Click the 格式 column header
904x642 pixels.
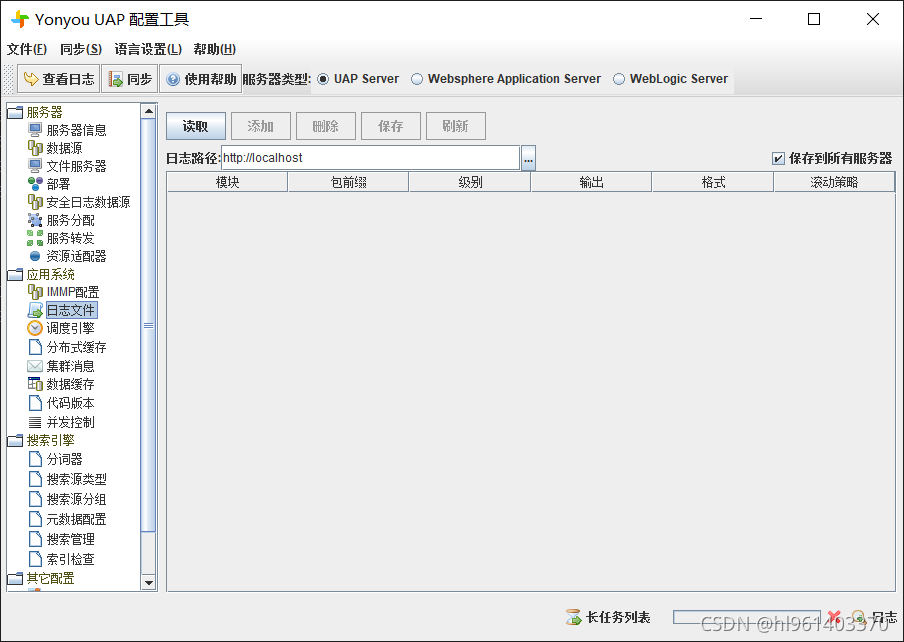pos(713,182)
